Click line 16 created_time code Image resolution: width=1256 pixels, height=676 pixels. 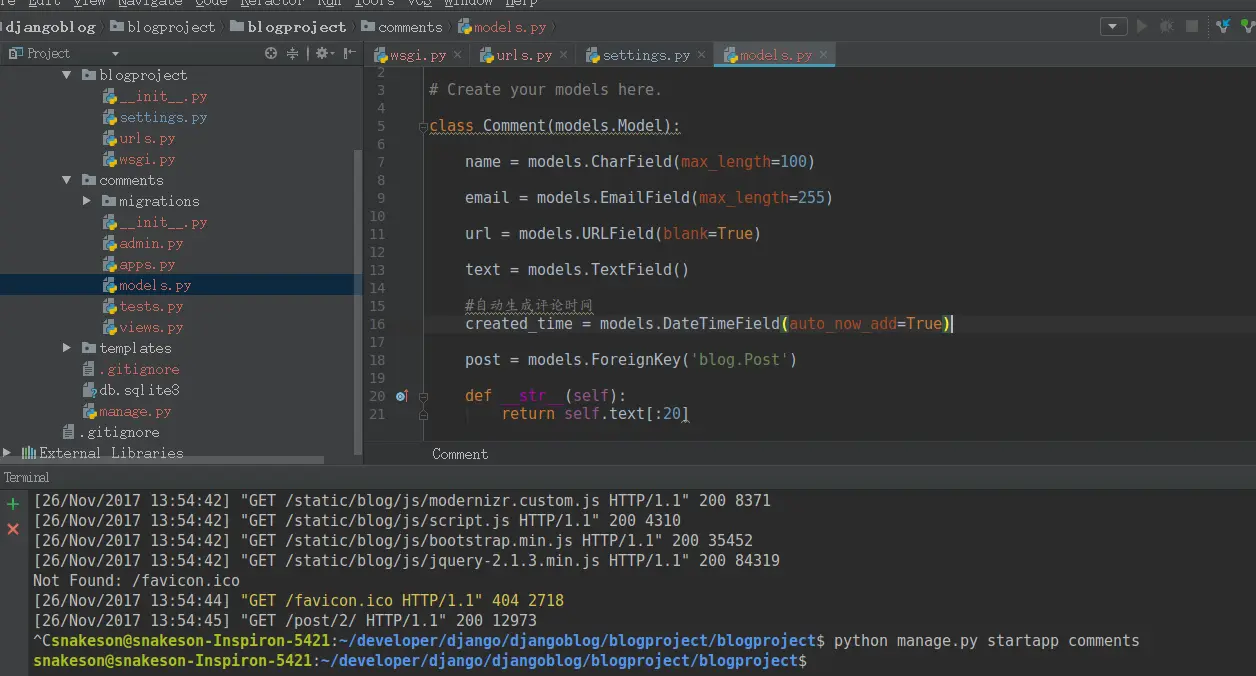(709, 324)
